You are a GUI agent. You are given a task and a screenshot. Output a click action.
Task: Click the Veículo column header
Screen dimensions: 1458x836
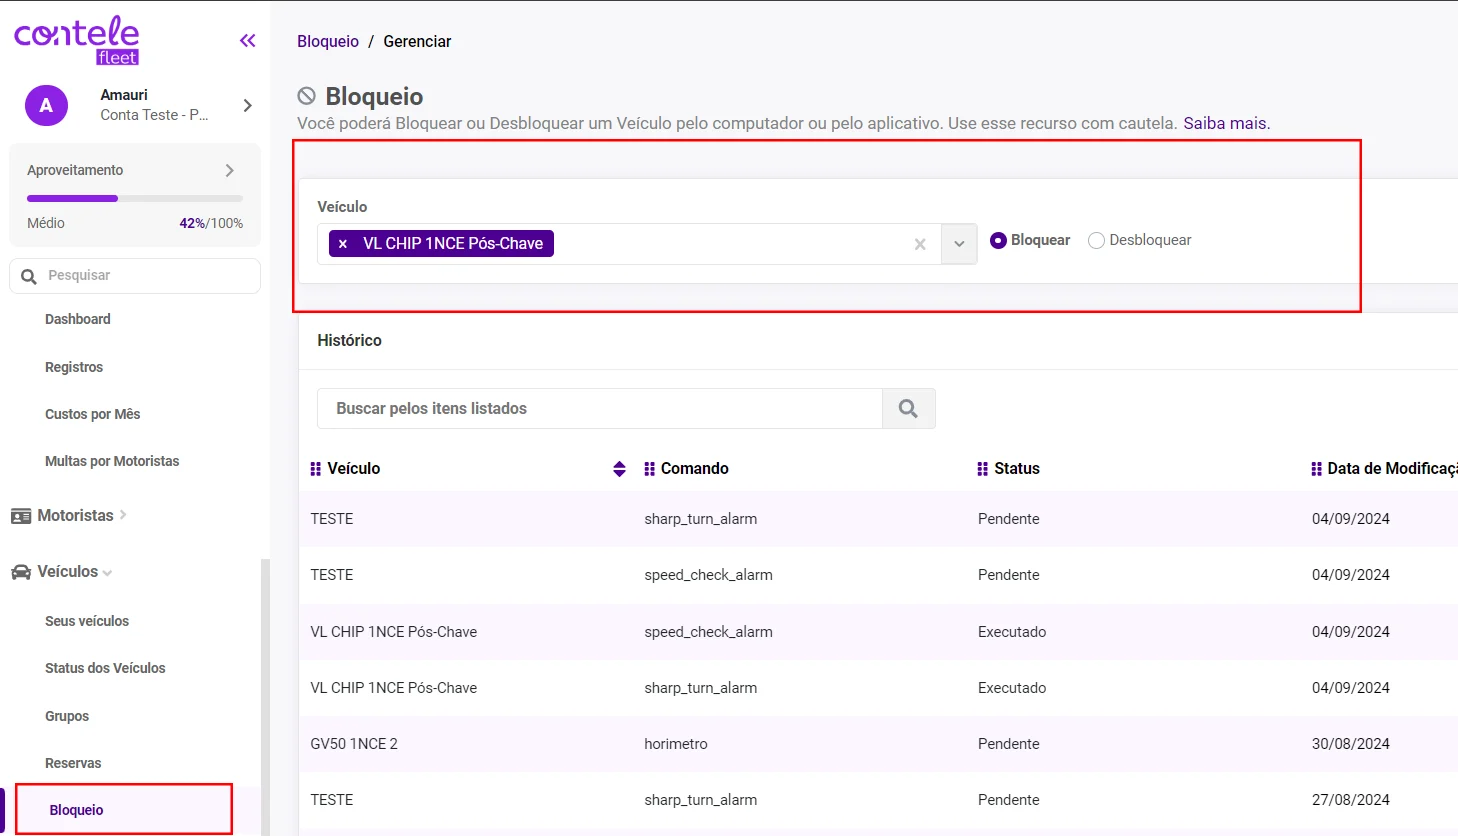(354, 469)
